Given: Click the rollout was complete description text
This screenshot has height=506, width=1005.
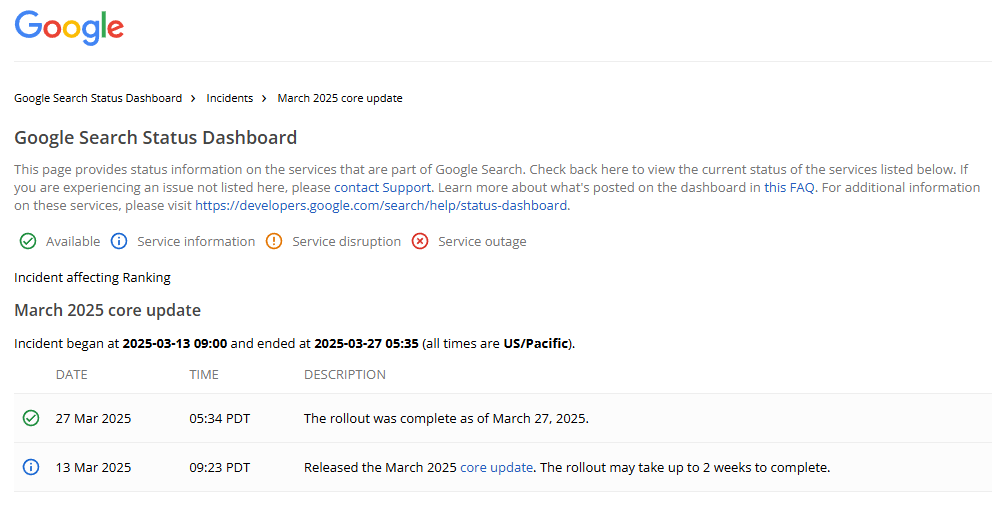Looking at the screenshot, I should pos(446,418).
